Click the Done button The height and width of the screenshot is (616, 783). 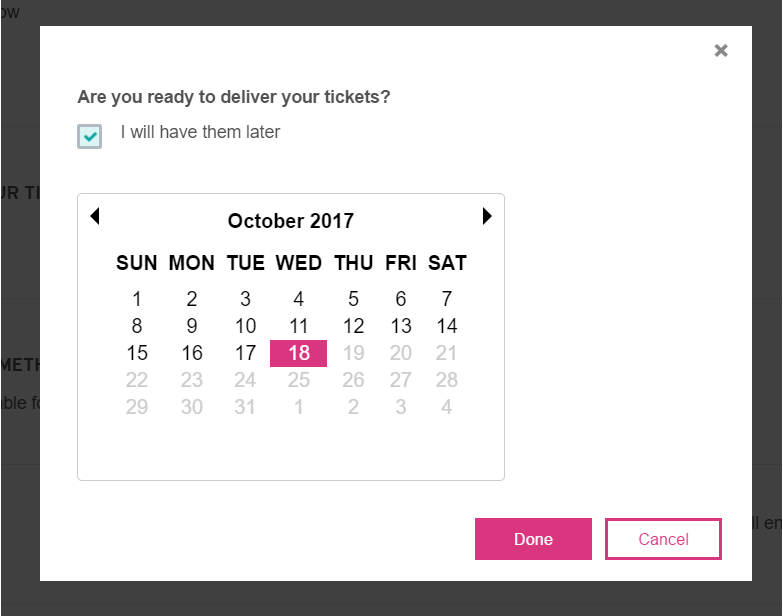533,539
